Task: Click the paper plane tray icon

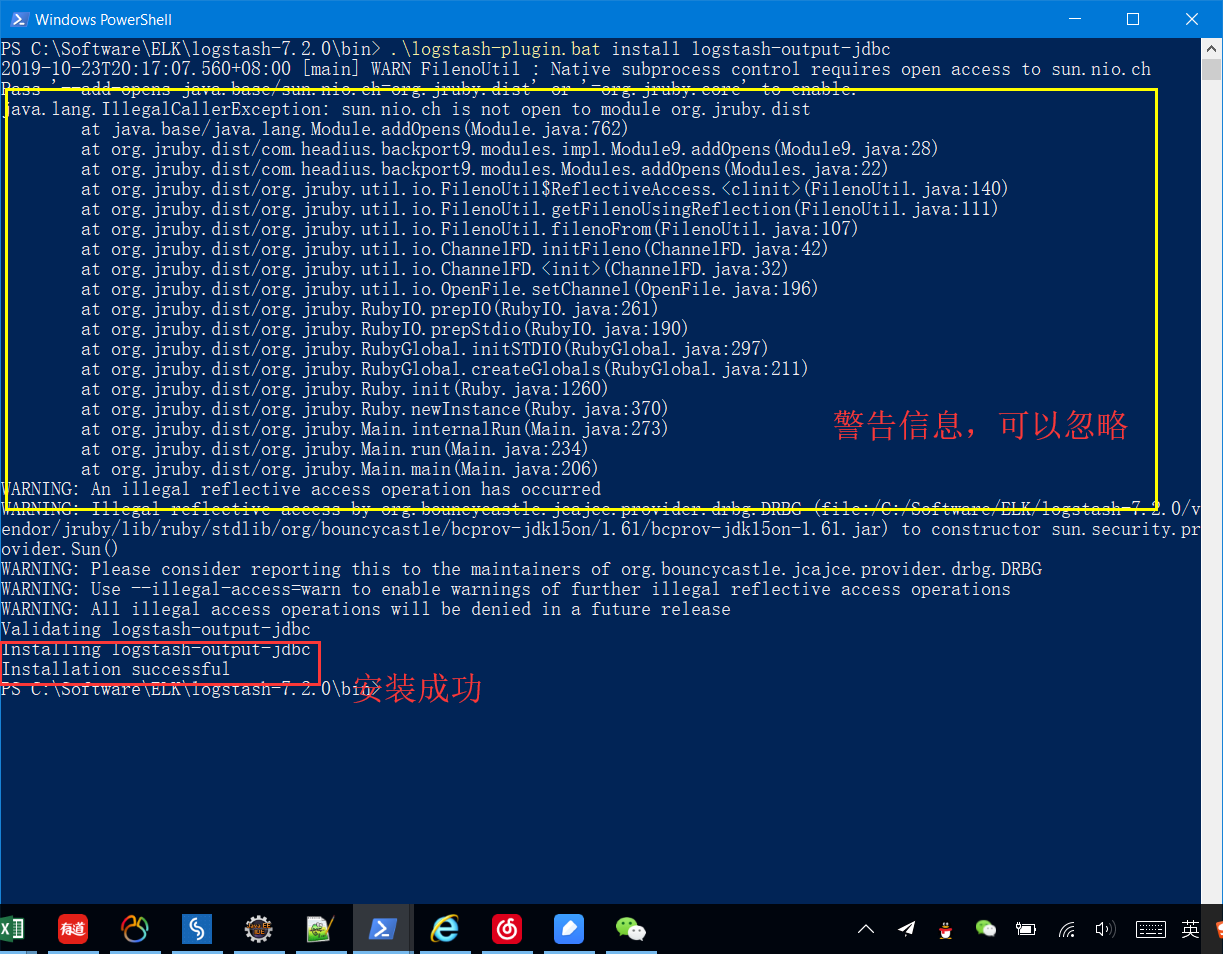Action: [x=906, y=929]
